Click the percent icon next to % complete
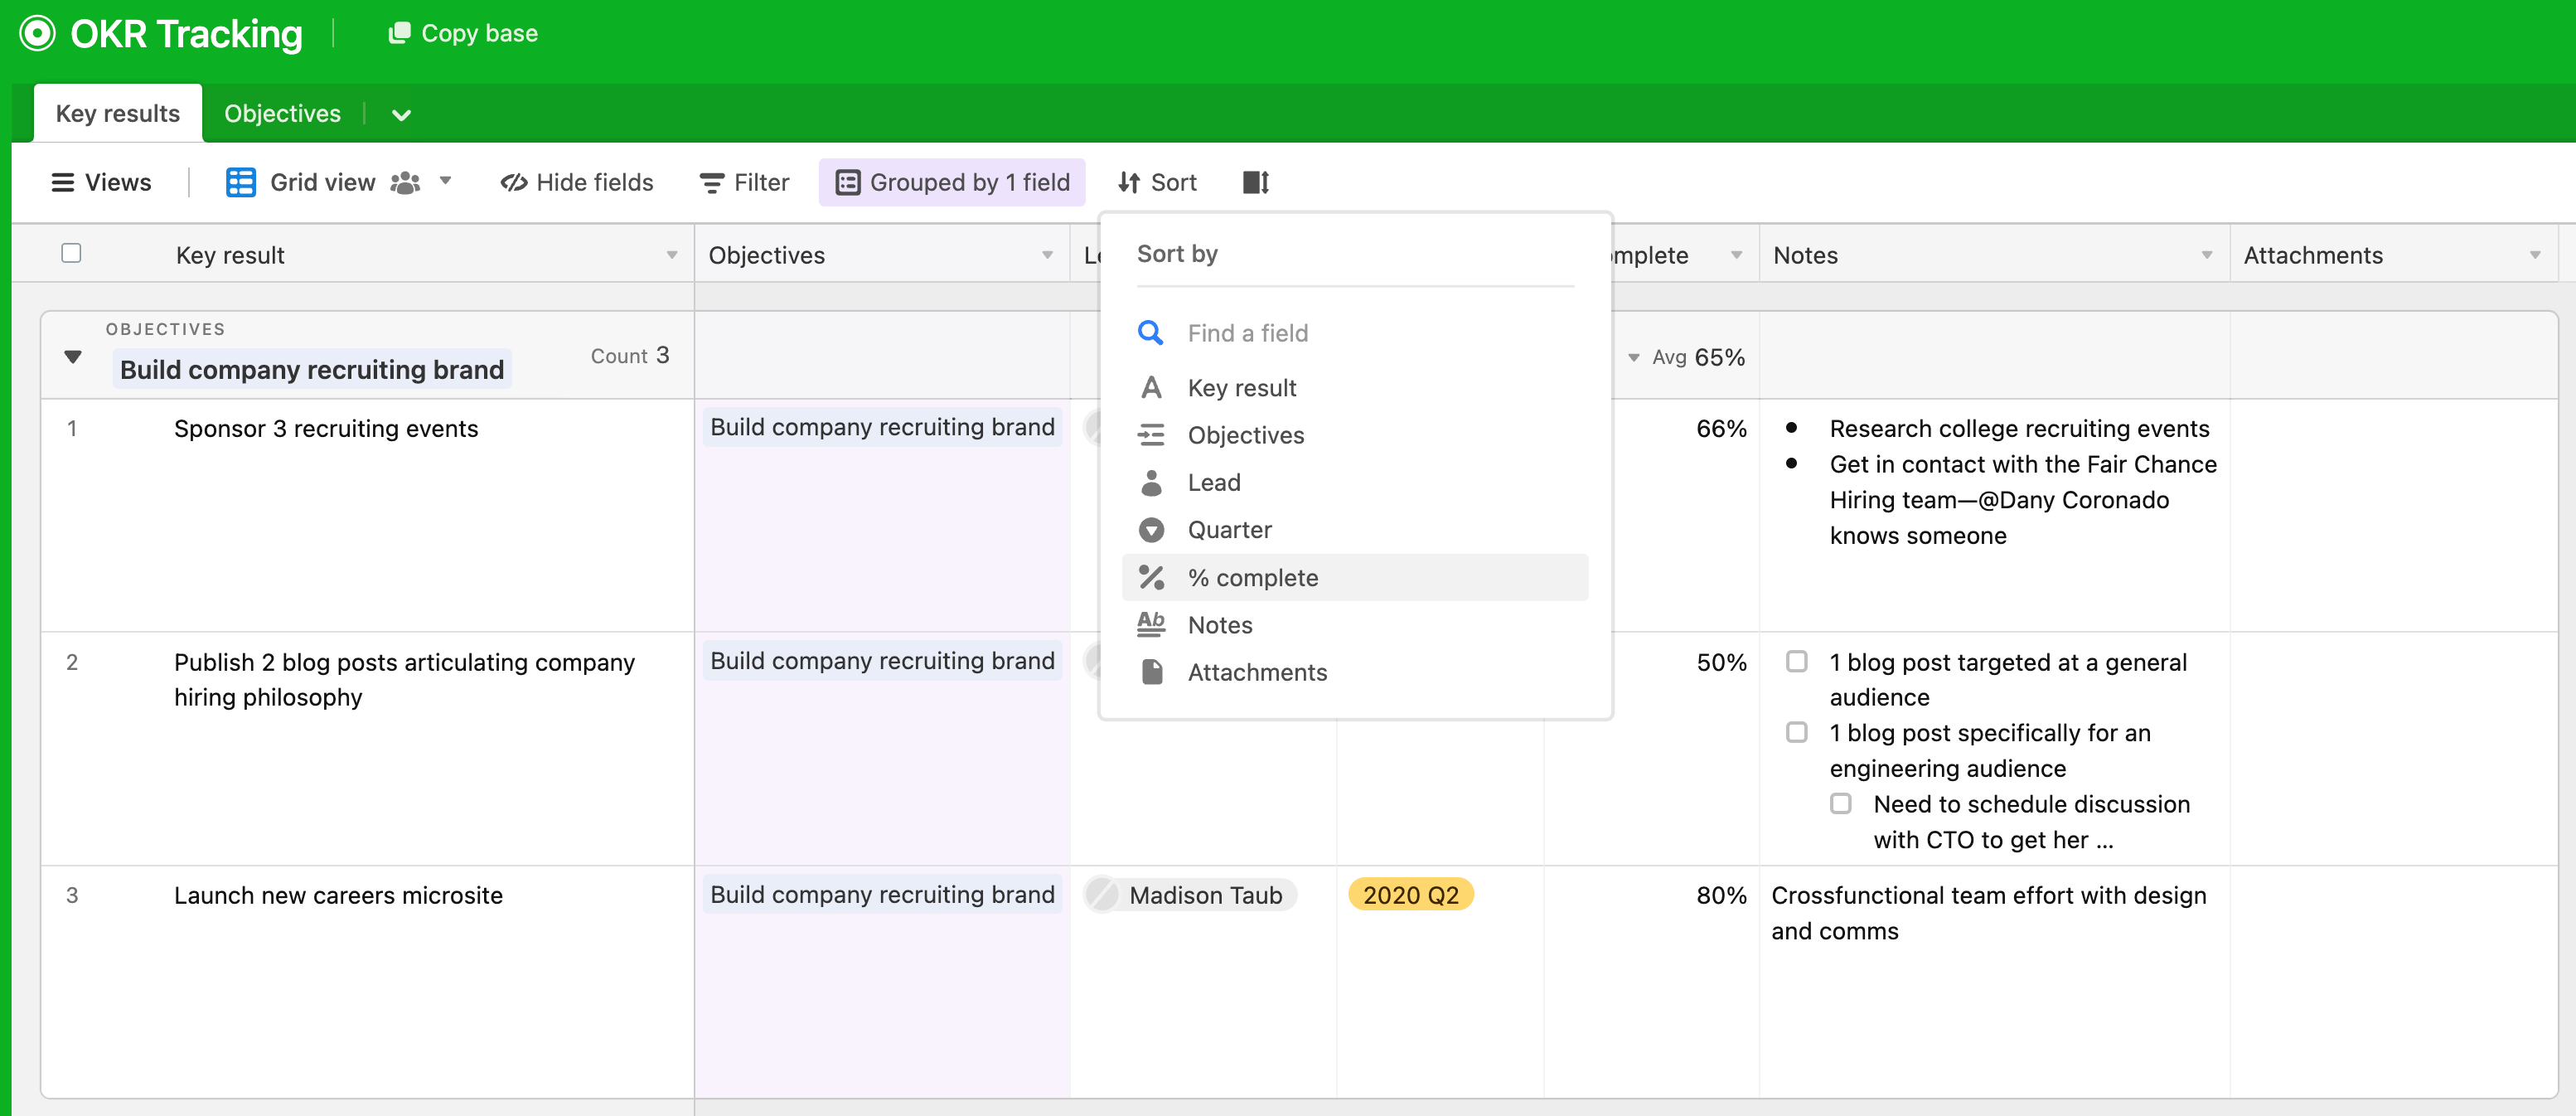The height and width of the screenshot is (1116, 2576). (1151, 577)
